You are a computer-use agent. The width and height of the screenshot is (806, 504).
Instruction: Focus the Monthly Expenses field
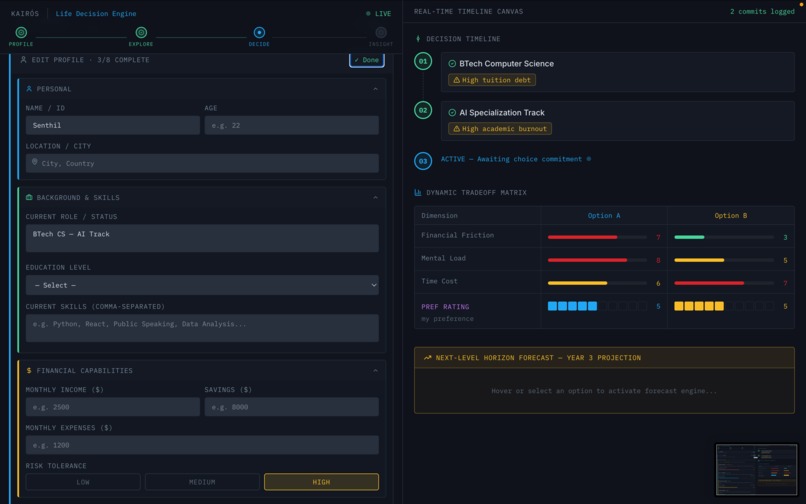202,445
